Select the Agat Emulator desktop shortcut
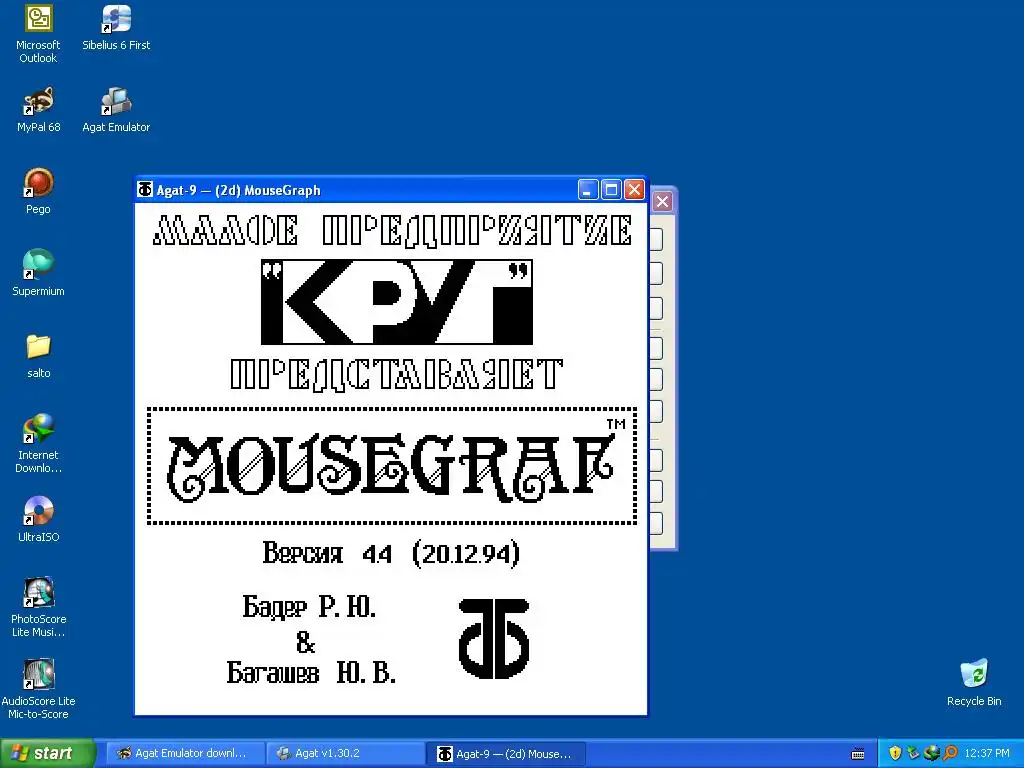This screenshot has height=768, width=1024. [116, 109]
